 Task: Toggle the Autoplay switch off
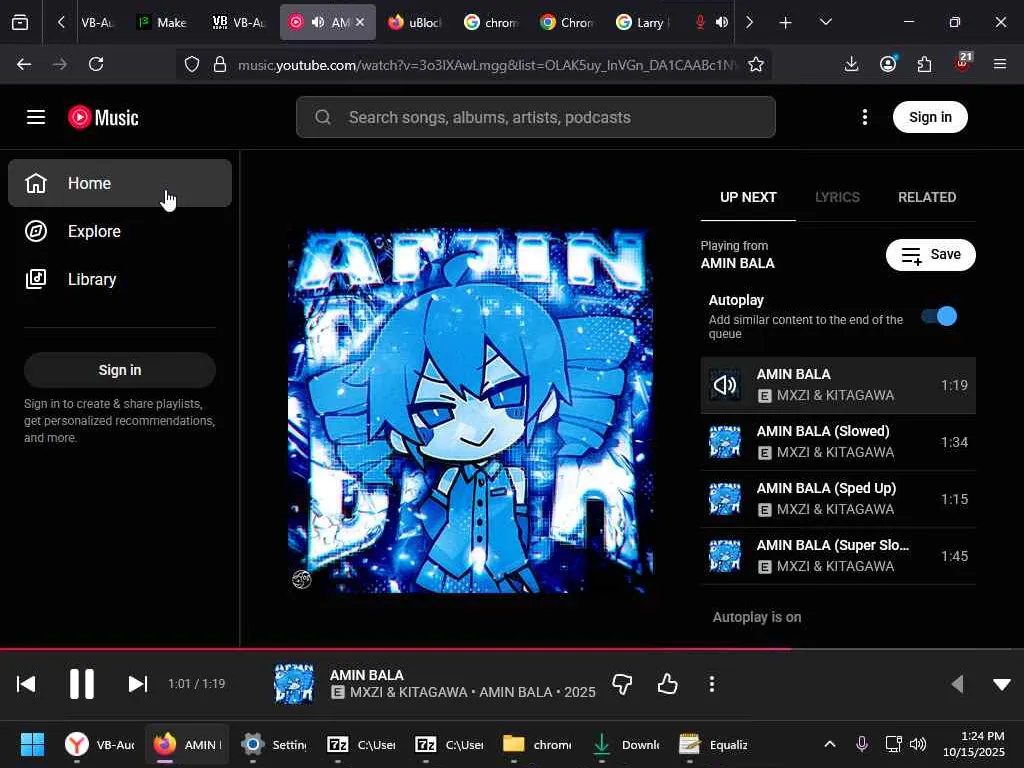939,317
